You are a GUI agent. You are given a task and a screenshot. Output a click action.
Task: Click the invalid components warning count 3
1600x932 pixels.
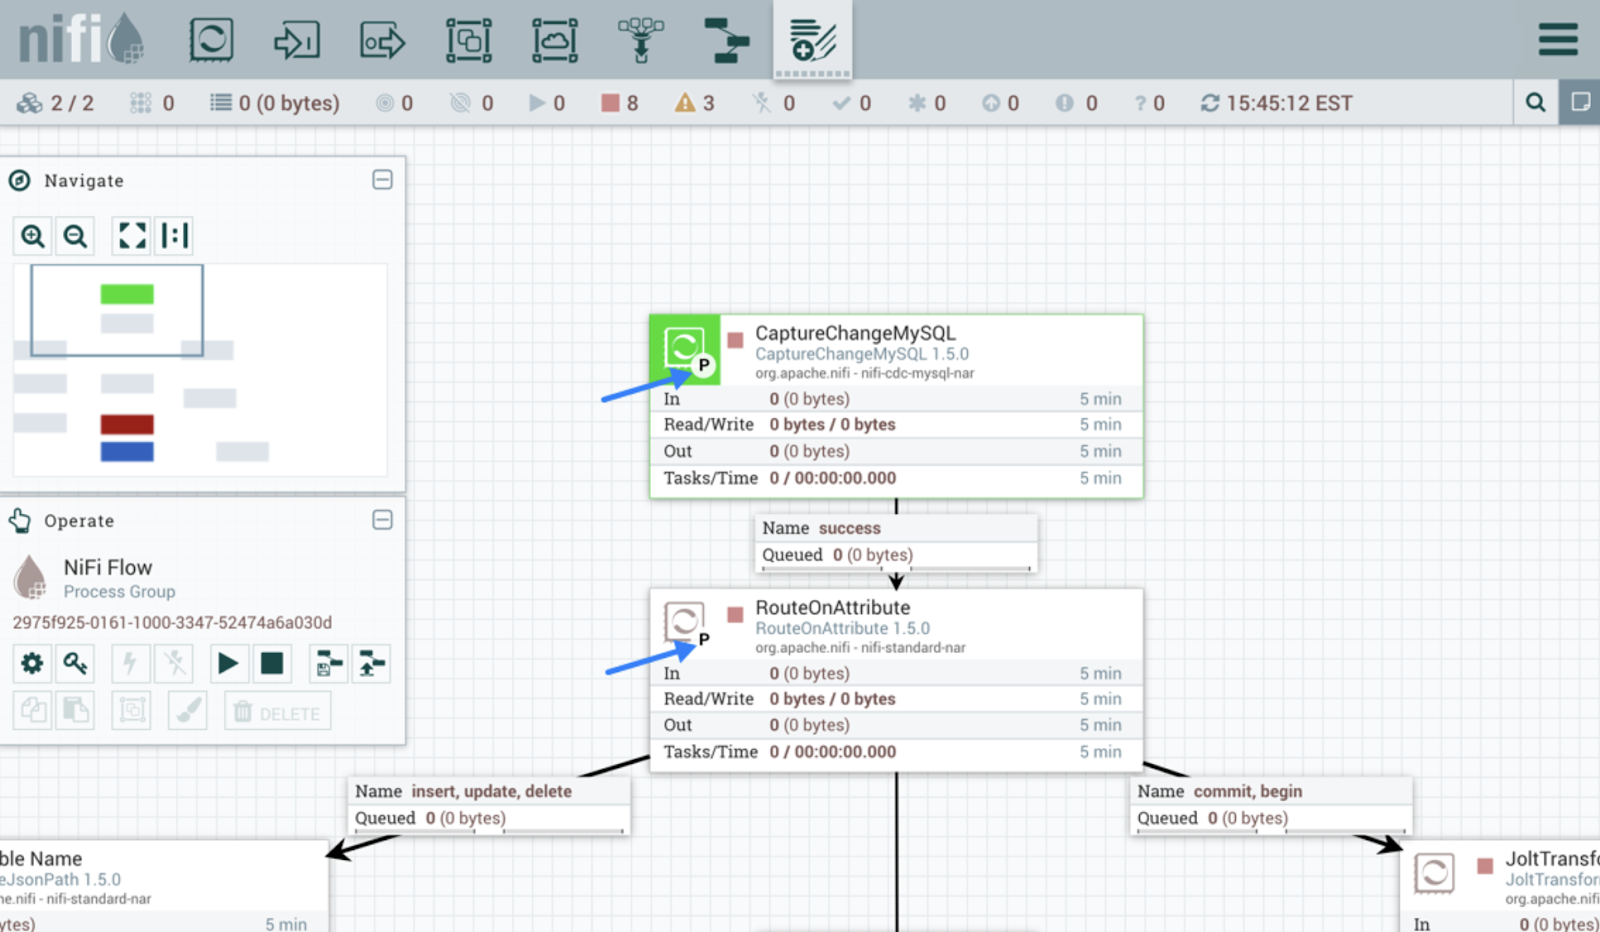click(x=695, y=103)
